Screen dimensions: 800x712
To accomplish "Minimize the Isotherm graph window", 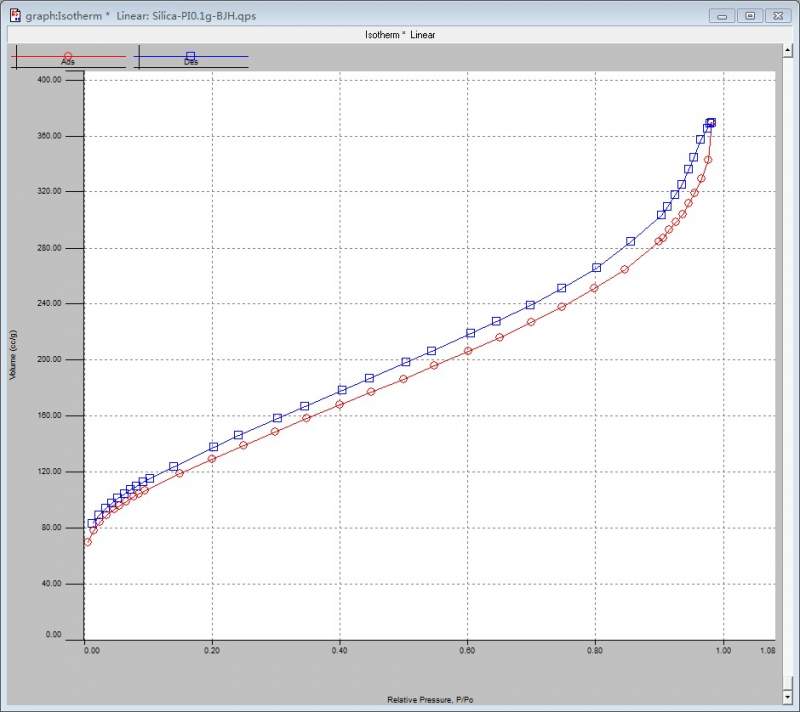I will (x=722, y=16).
